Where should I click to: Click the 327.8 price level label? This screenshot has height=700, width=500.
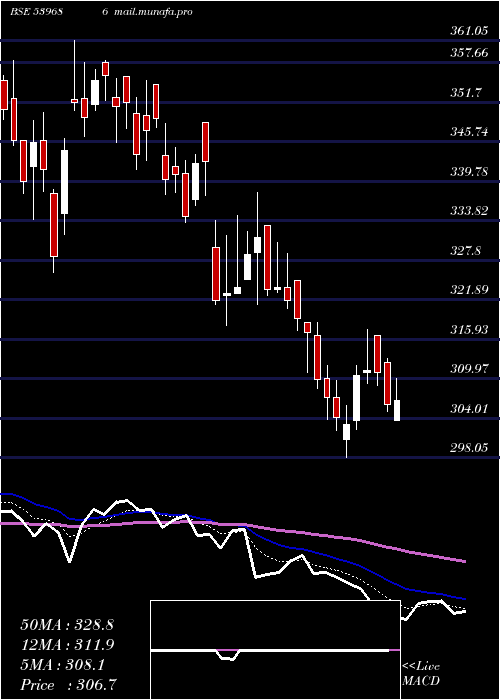[x=465, y=250]
